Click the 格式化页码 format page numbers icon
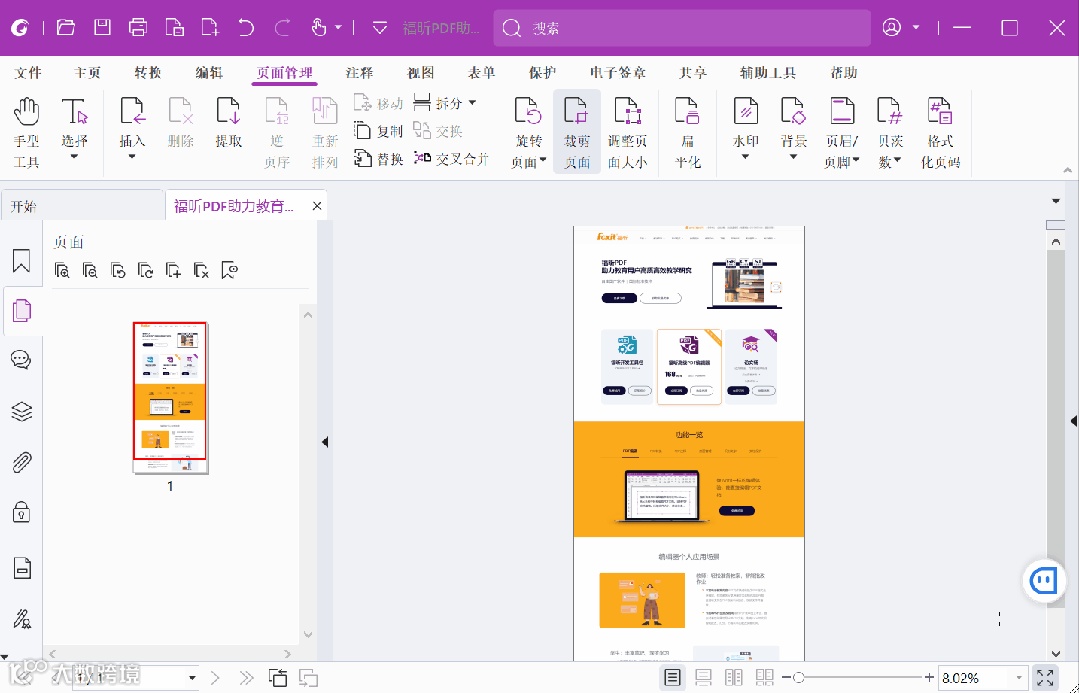The height and width of the screenshot is (693, 1079). click(940, 131)
